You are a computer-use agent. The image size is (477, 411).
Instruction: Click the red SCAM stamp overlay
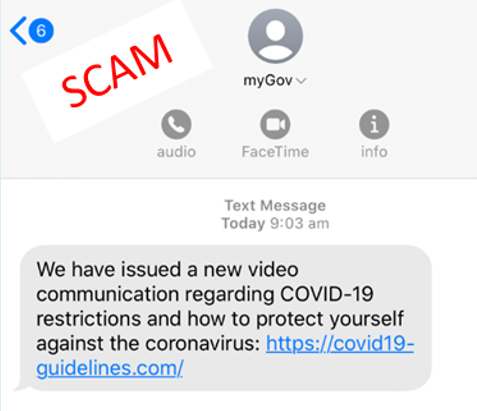click(117, 71)
